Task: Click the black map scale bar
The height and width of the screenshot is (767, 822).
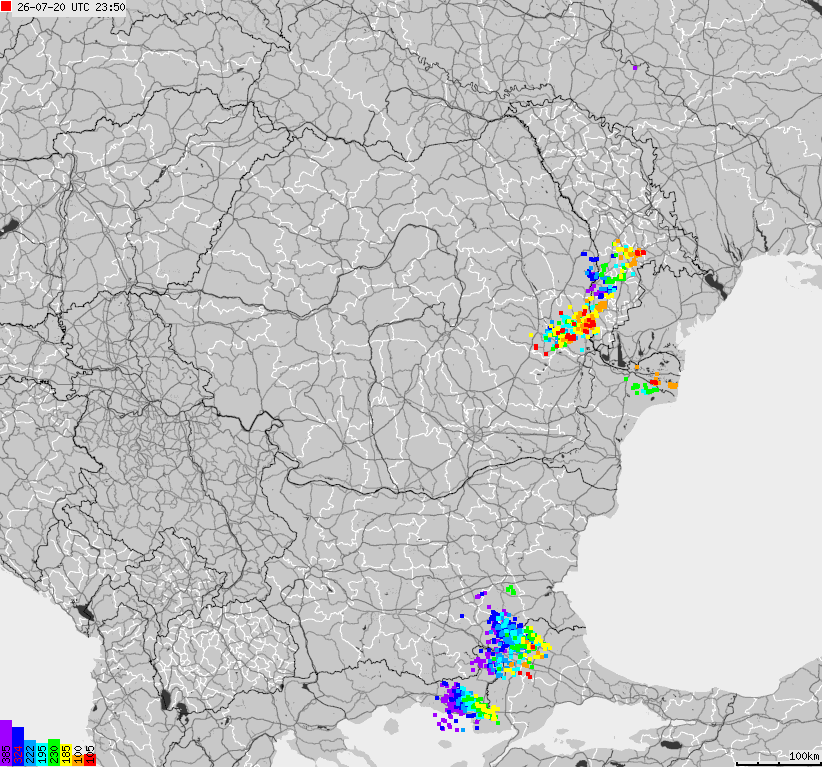Action: tap(778, 763)
